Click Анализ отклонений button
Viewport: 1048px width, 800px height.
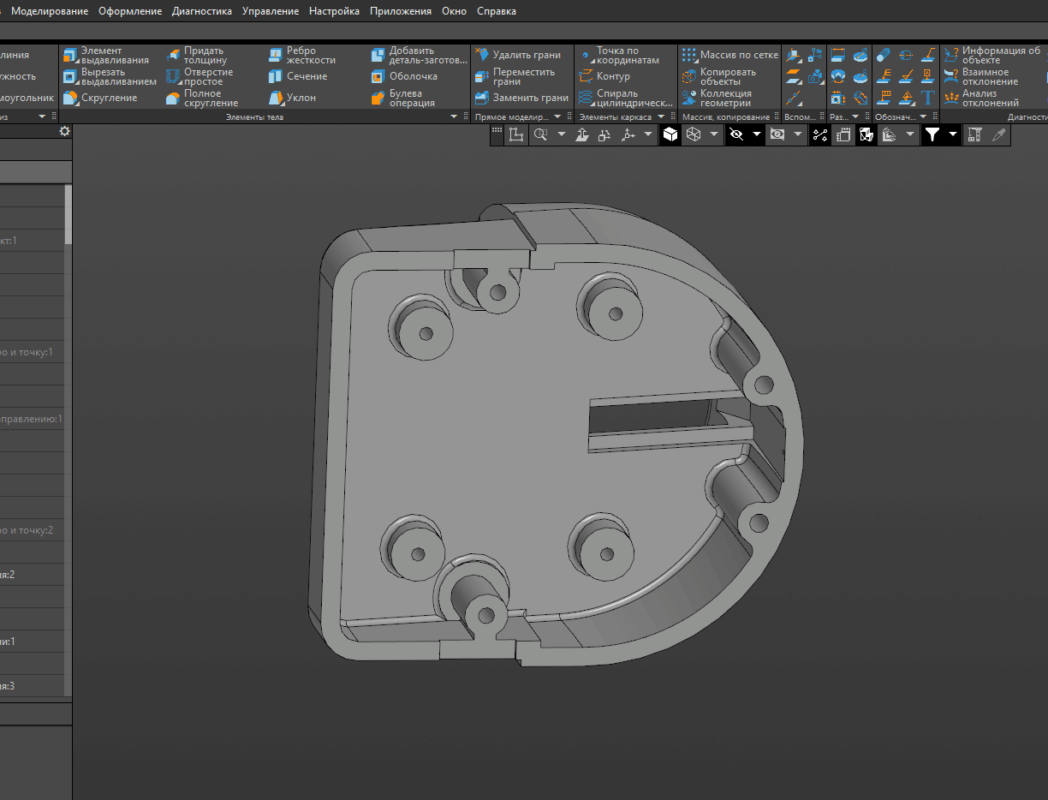[x=982, y=98]
